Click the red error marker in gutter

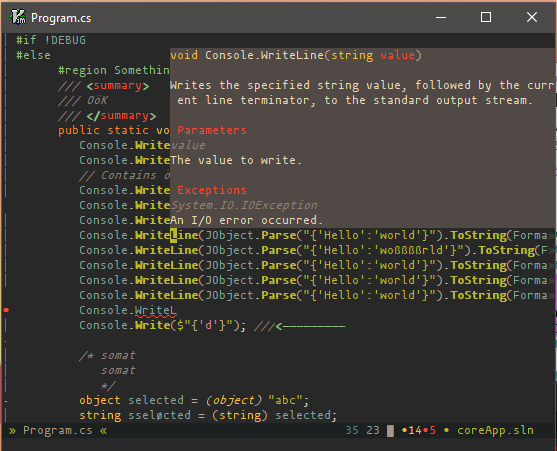(6, 310)
